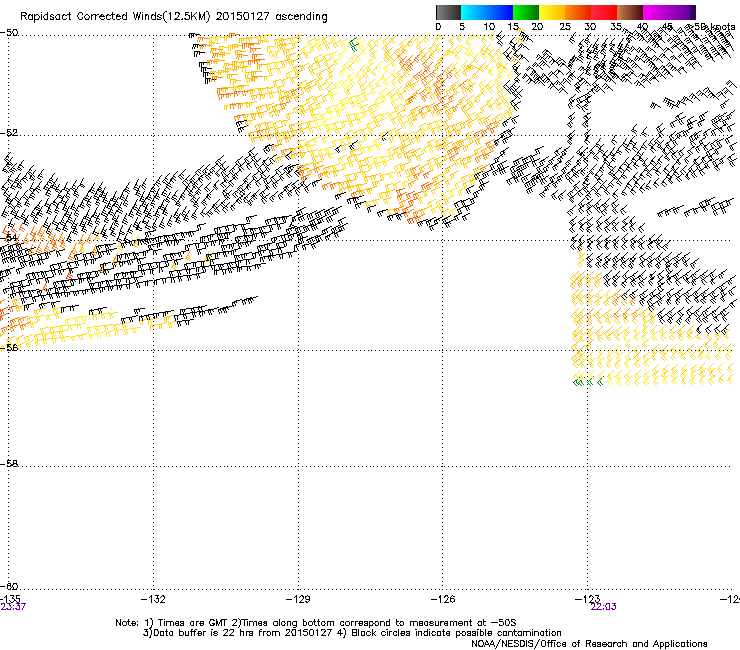Click the 'Data buffer is 22 hrs' note line
This screenshot has height=650, width=740.
tap(352, 633)
